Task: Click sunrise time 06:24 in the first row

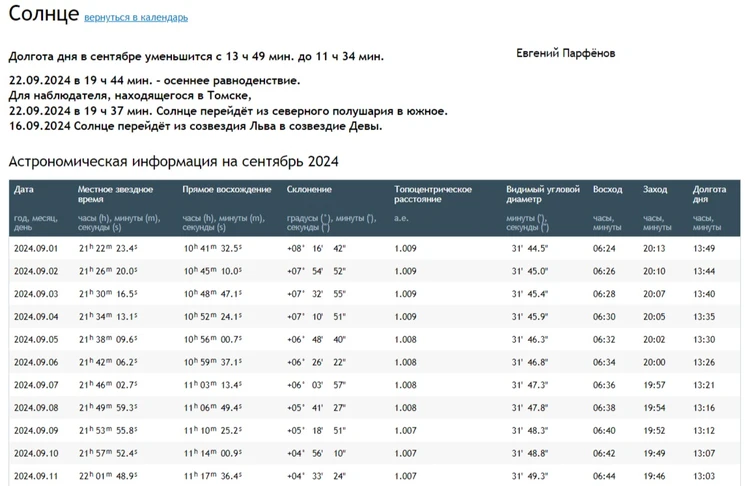Action: click(x=606, y=248)
